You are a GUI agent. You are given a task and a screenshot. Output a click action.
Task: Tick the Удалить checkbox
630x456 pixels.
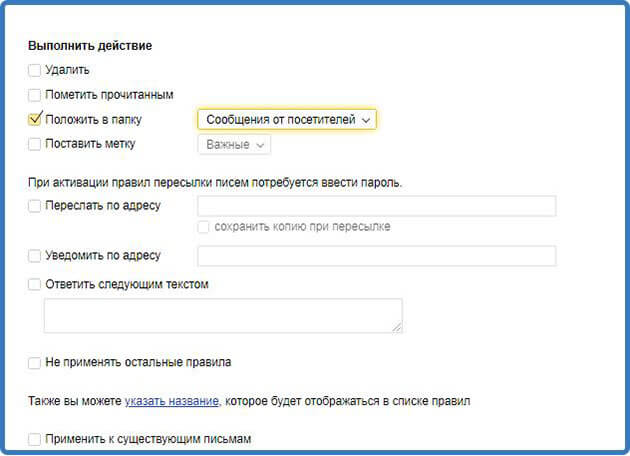[35, 70]
